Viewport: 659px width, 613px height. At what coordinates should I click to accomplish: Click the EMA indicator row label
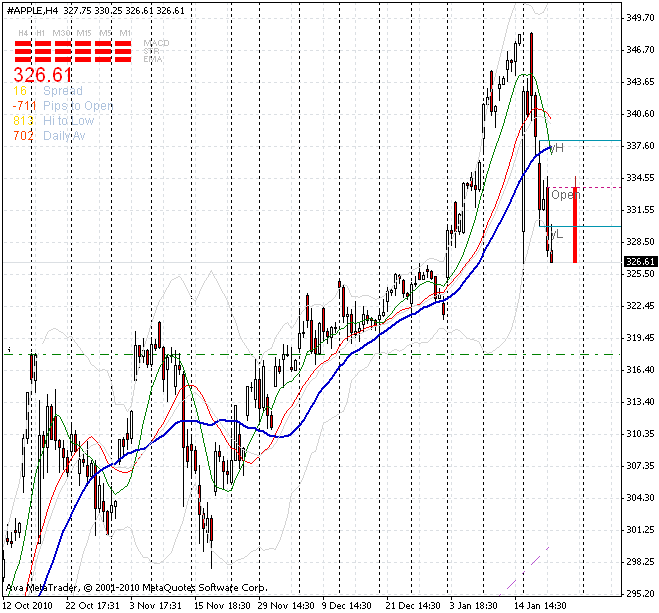tap(153, 59)
